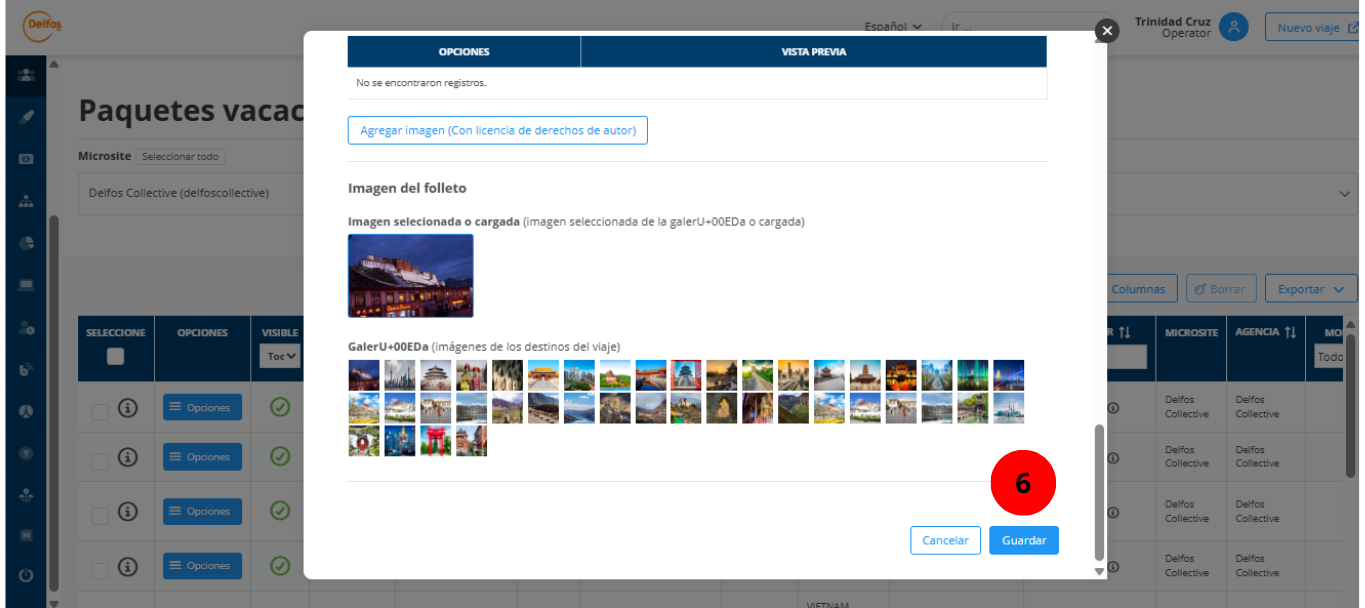The width and height of the screenshot is (1365, 608).
Task: Click the green visible checkmark, first row
Action: 280,407
